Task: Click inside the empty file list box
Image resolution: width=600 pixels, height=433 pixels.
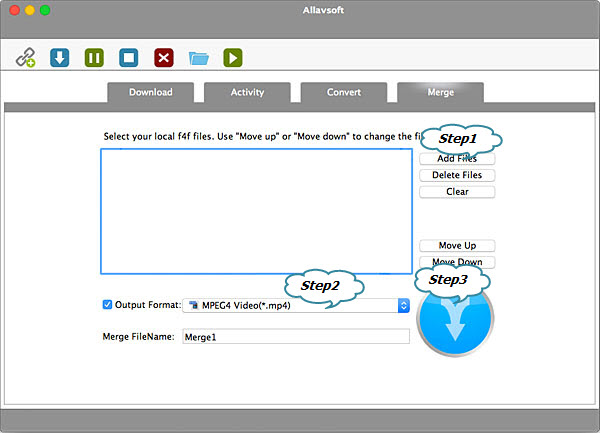Action: pyautogui.click(x=256, y=211)
